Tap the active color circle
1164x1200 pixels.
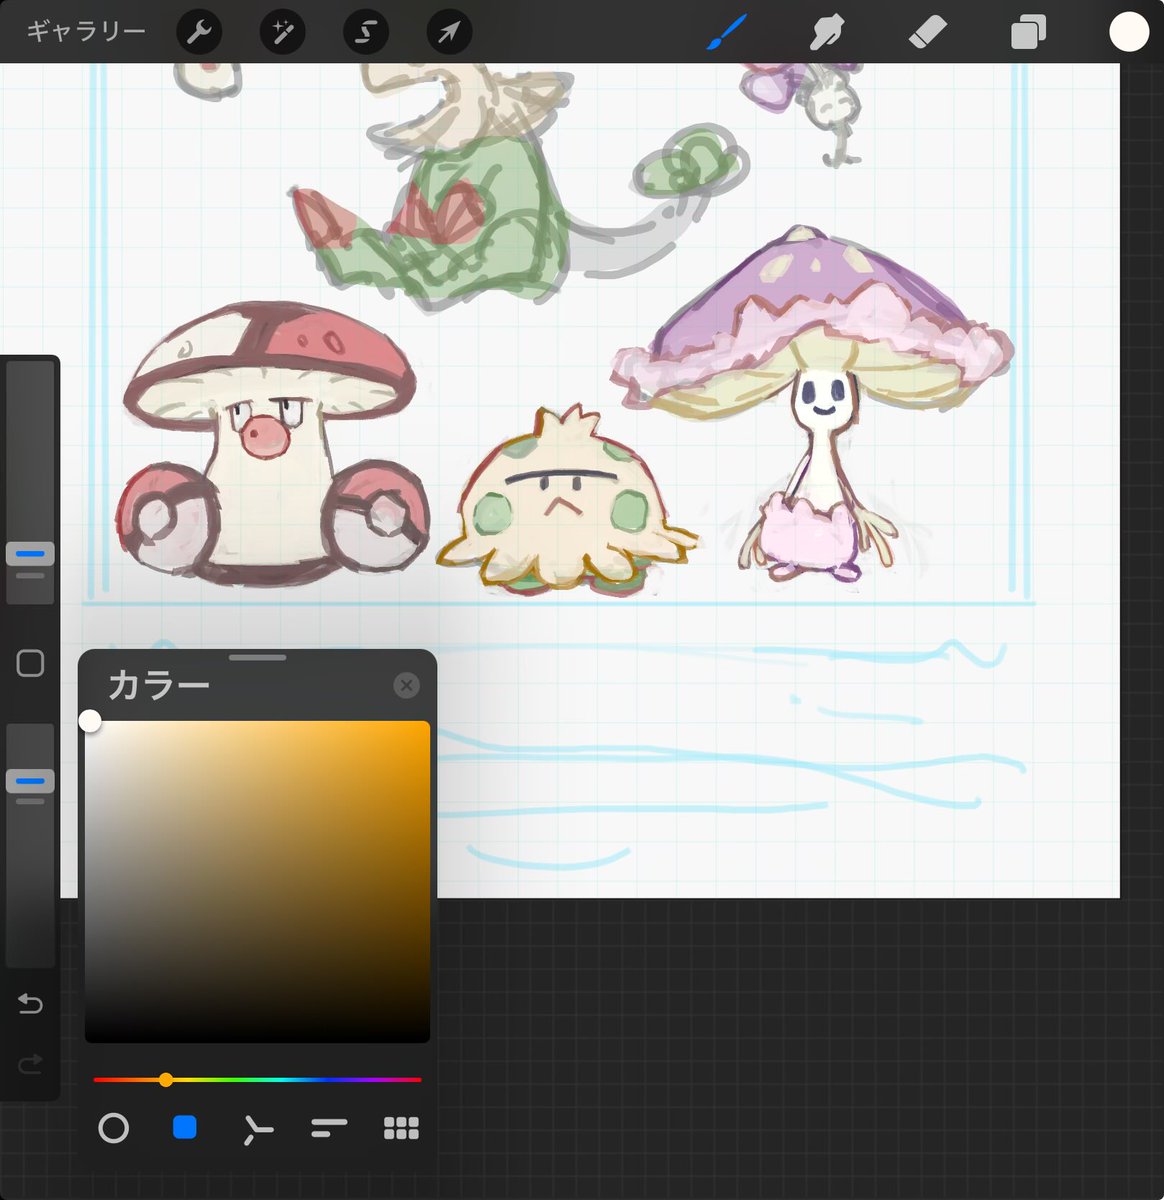[1128, 32]
